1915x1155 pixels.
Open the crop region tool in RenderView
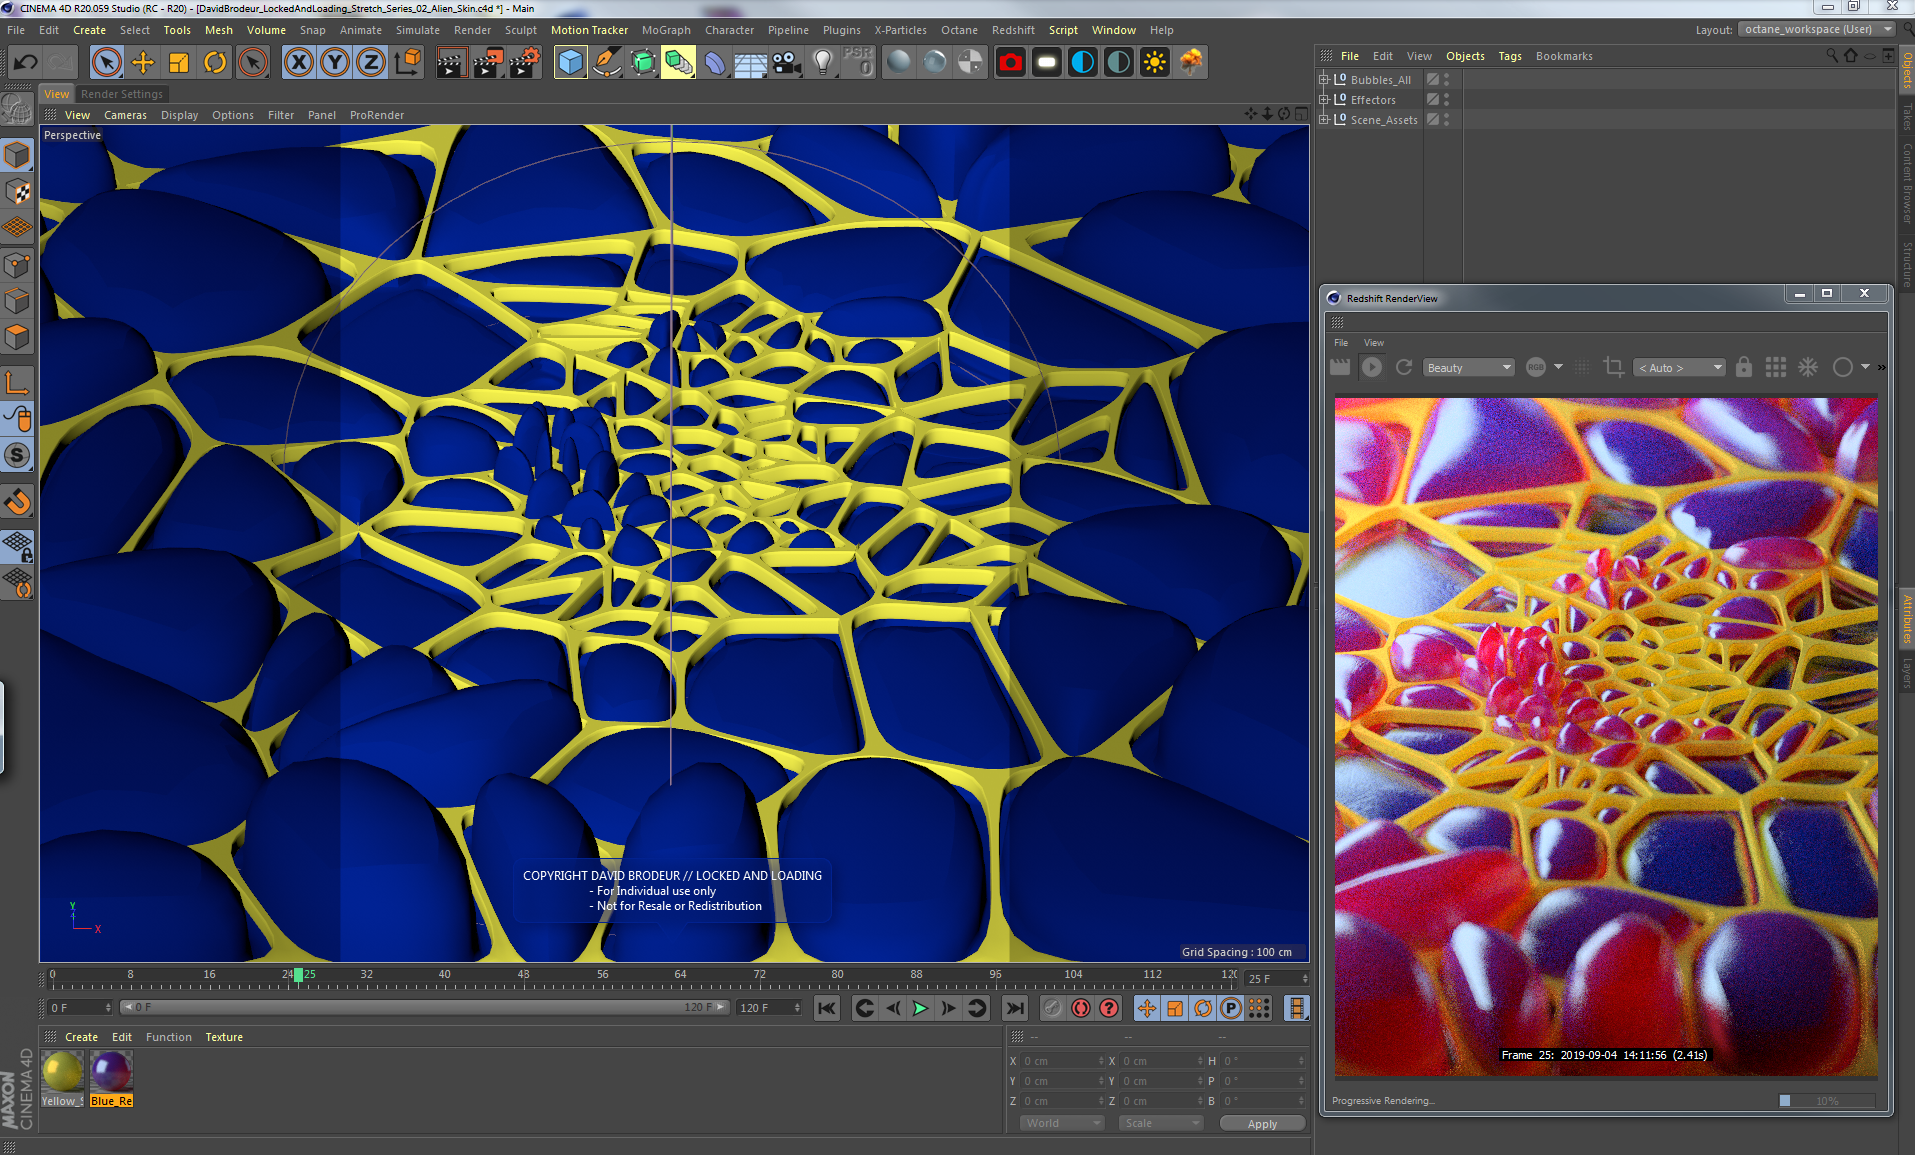coord(1613,367)
